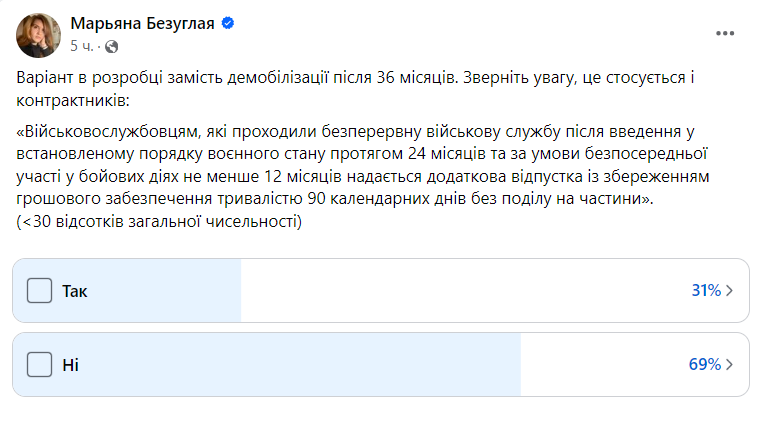The width and height of the screenshot is (757, 431).
Task: Expand voters via chevron beside 31%
Action: coord(729,291)
